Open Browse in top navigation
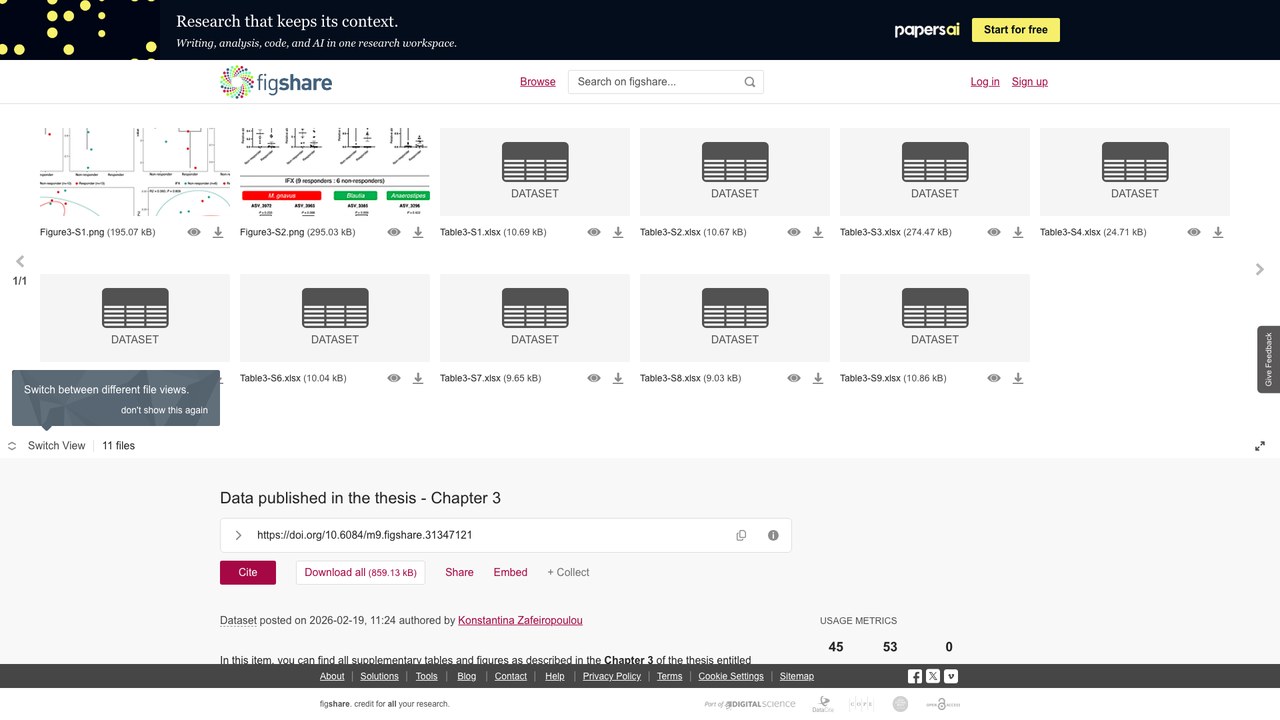 (537, 82)
